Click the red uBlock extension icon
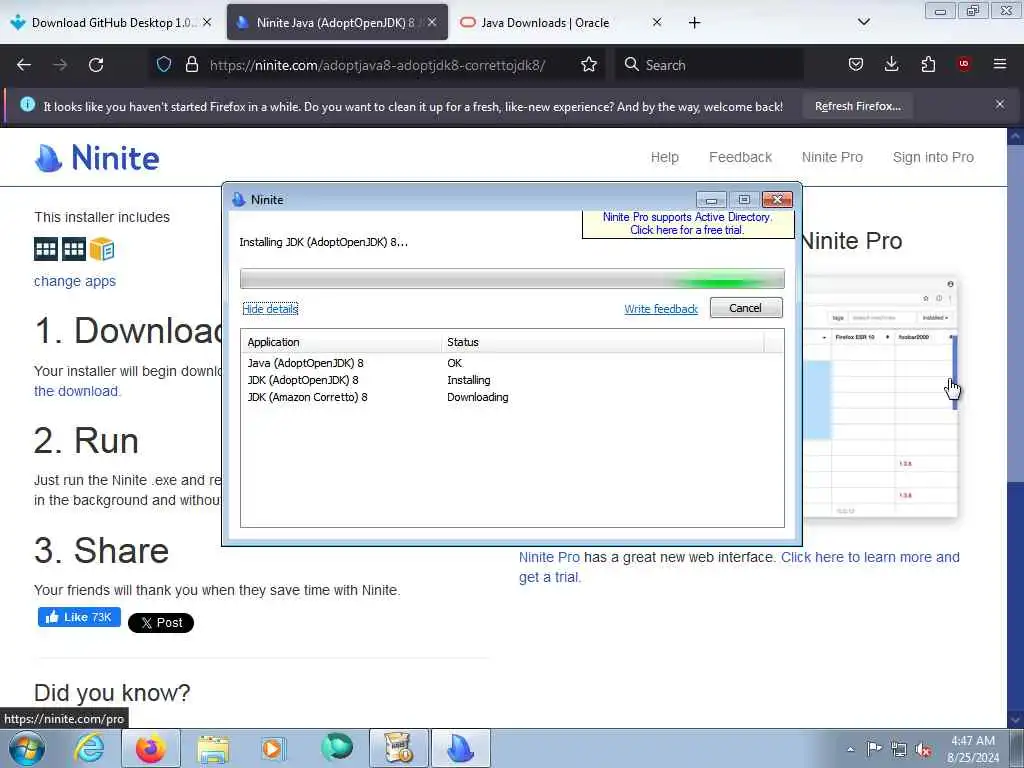1024x768 pixels. [x=964, y=64]
